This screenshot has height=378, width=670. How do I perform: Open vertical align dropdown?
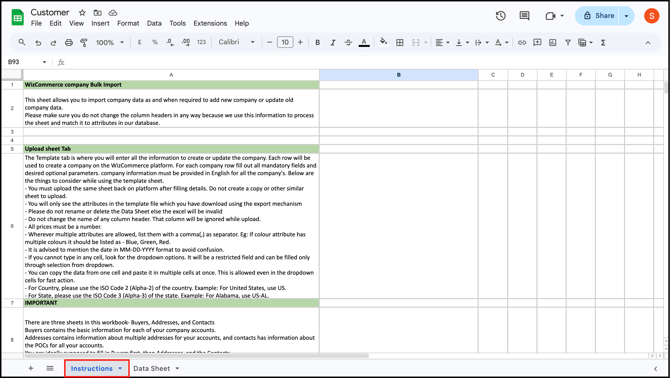(462, 42)
